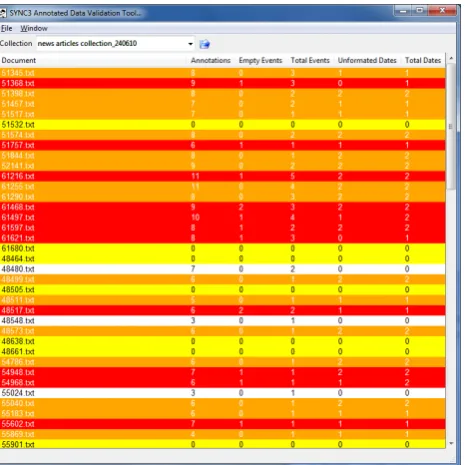Select row 48480.txt
465x465 pixels.
pos(223,269)
